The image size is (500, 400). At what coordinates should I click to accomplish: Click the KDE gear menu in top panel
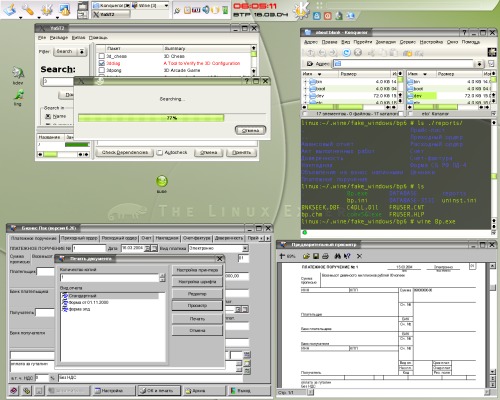(47, 10)
